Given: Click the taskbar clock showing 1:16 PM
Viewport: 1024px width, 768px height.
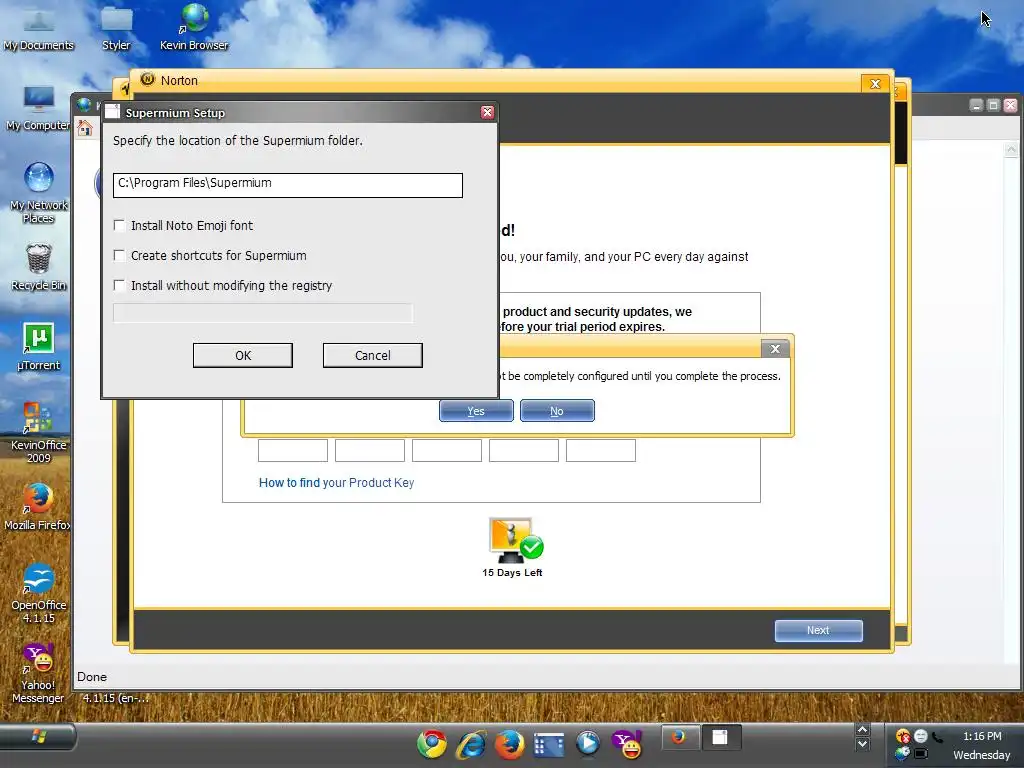Looking at the screenshot, I should 982,736.
